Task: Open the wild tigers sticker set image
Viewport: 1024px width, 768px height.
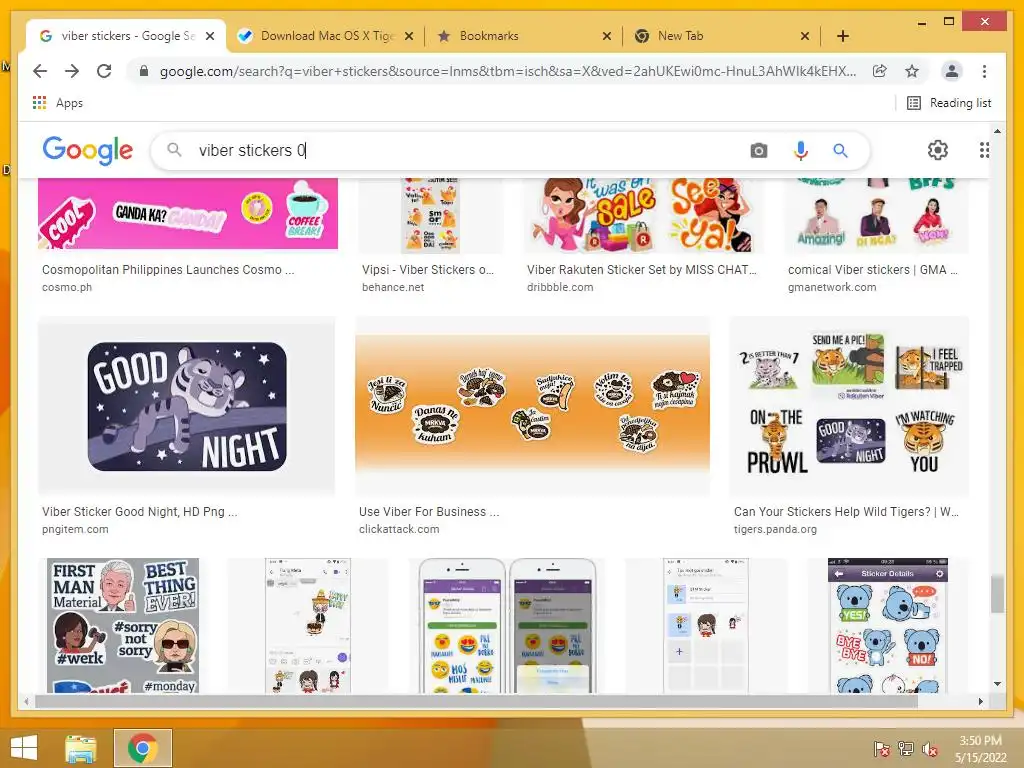Action: point(849,406)
